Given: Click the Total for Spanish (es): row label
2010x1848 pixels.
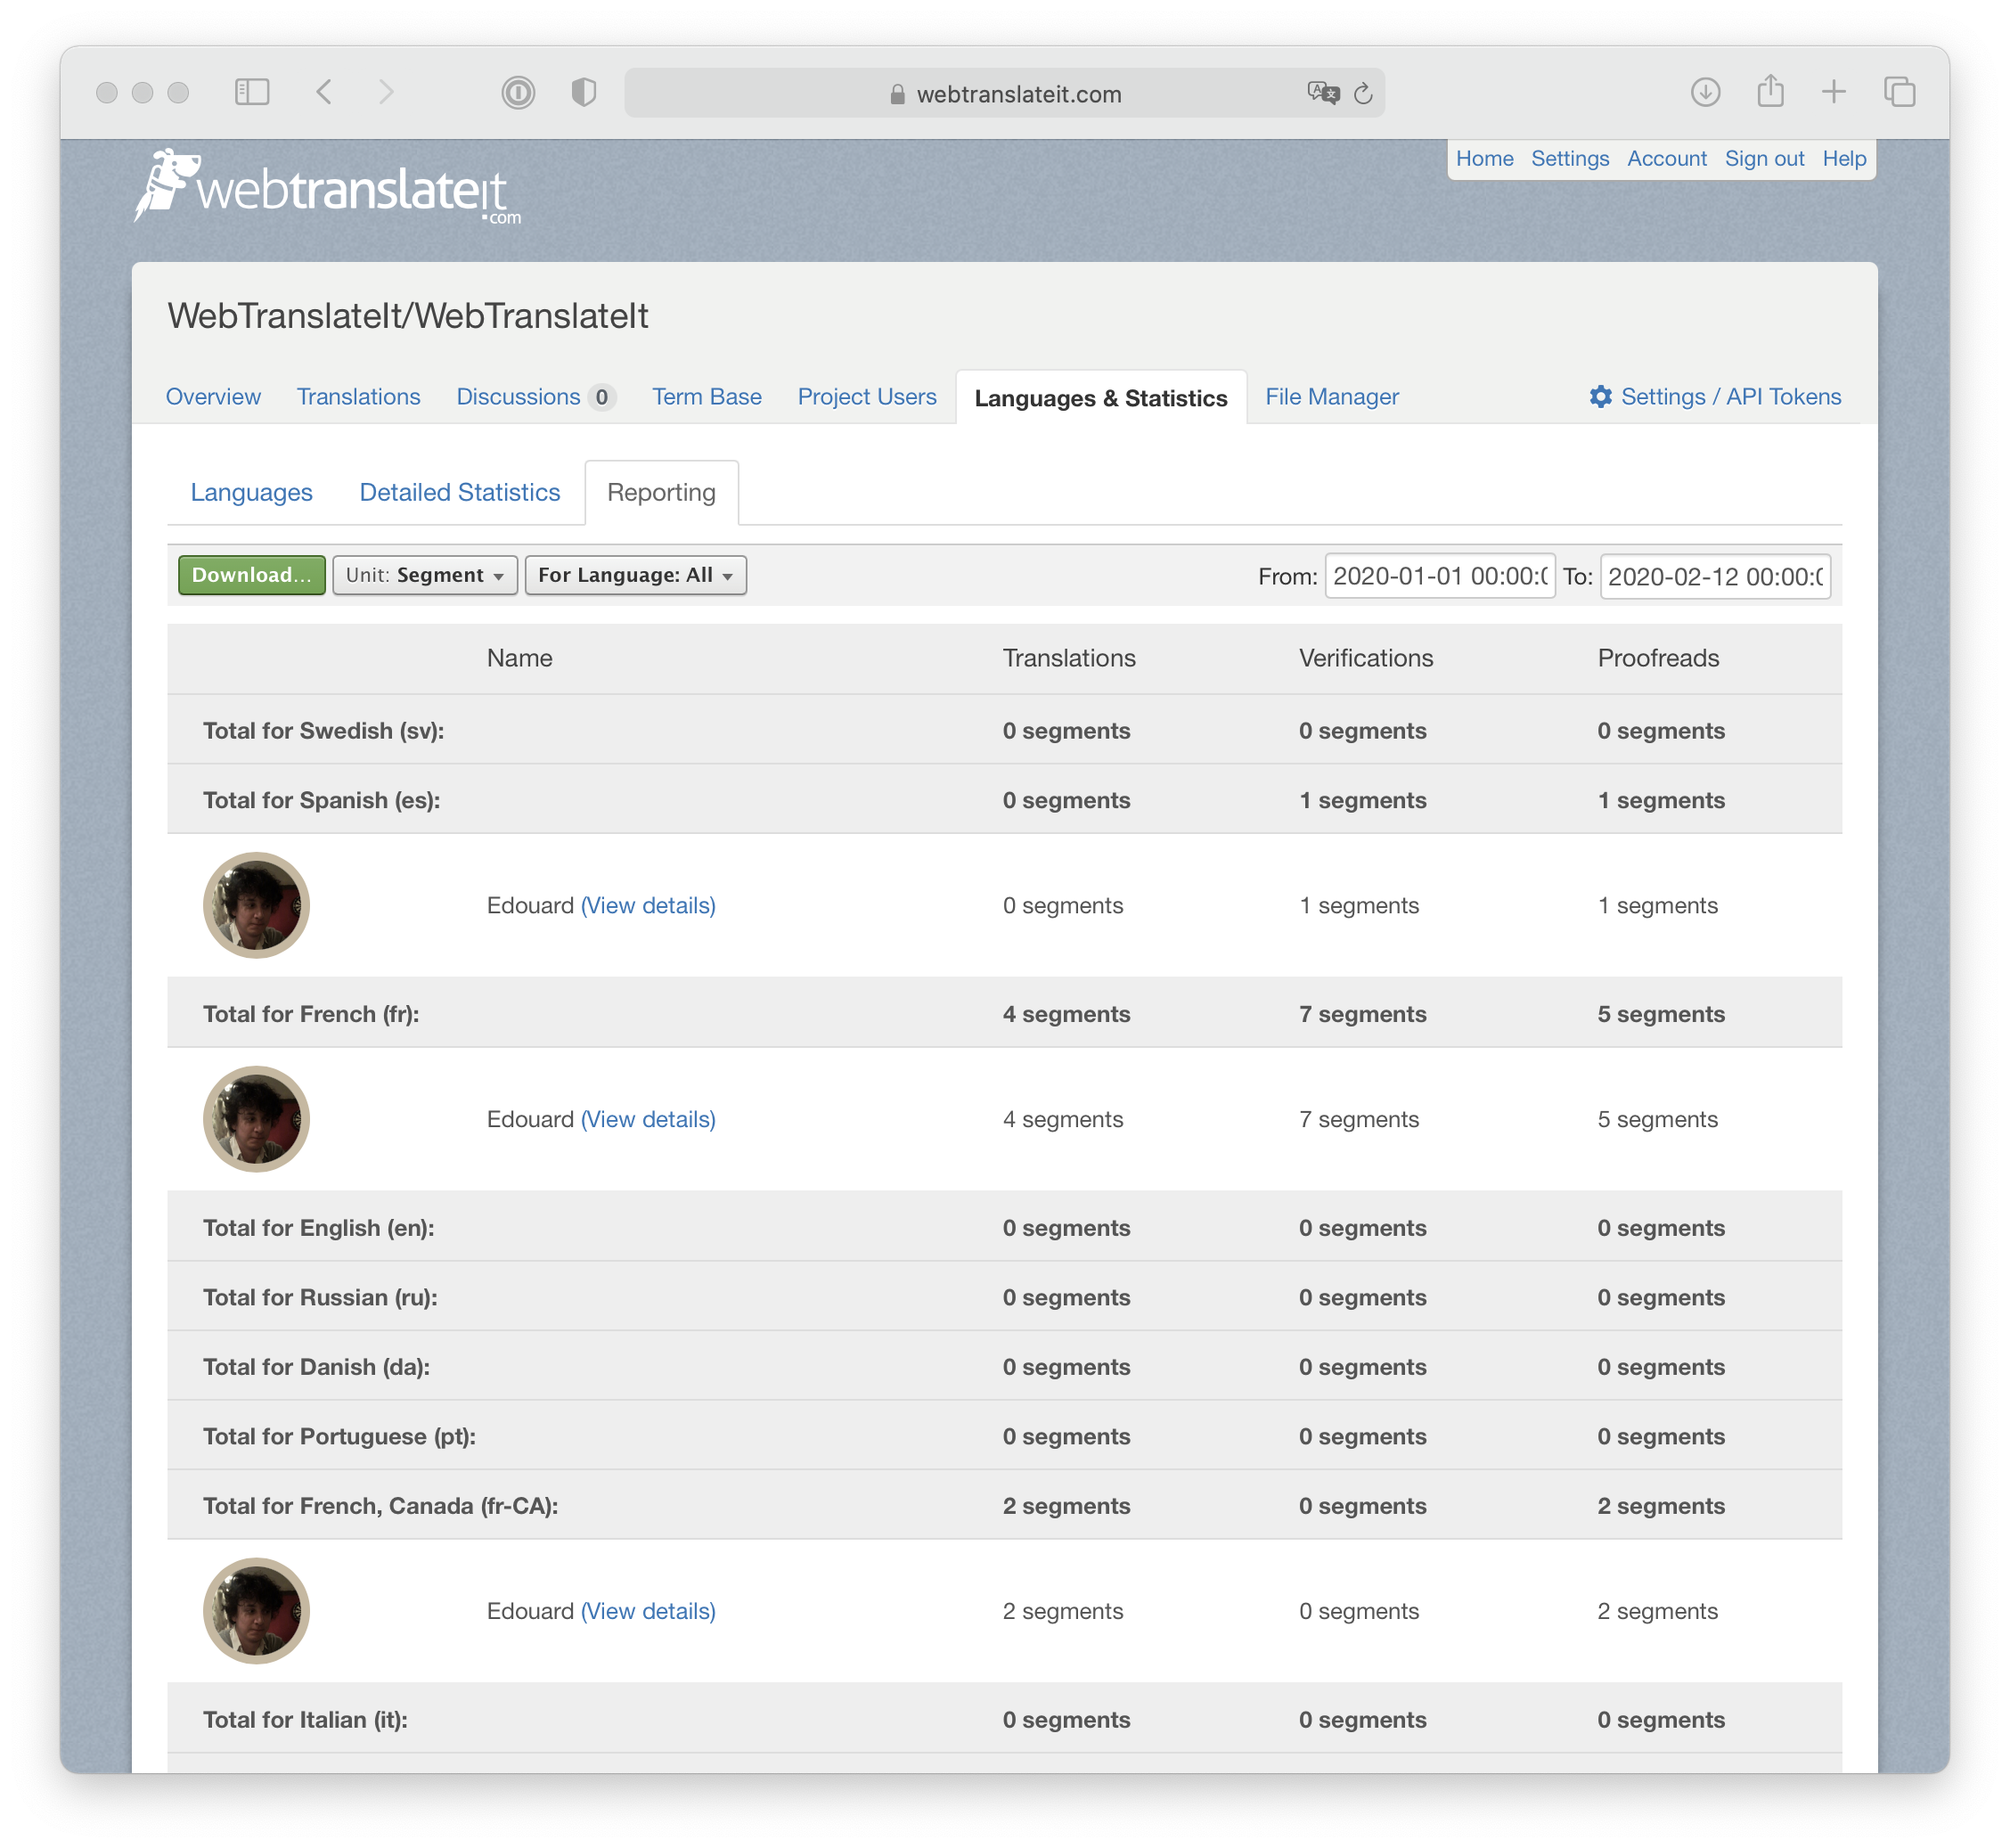Looking at the screenshot, I should (322, 800).
